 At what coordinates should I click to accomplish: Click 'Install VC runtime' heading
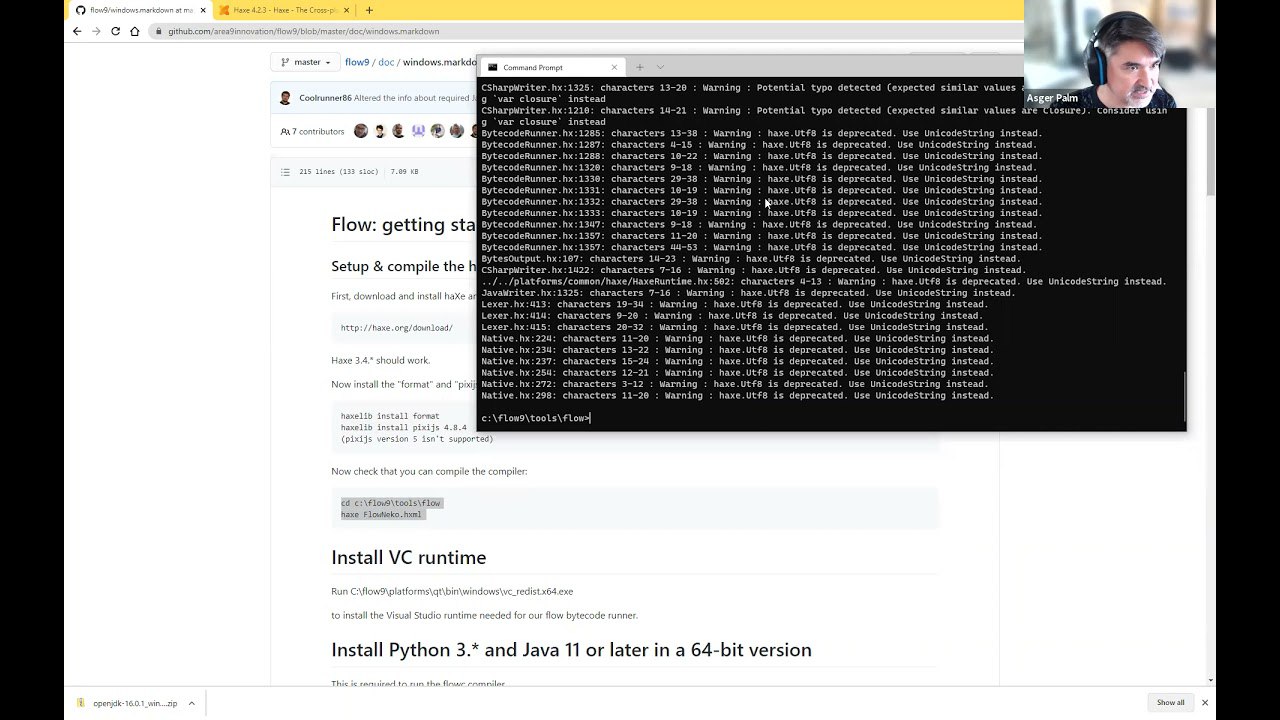[408, 557]
